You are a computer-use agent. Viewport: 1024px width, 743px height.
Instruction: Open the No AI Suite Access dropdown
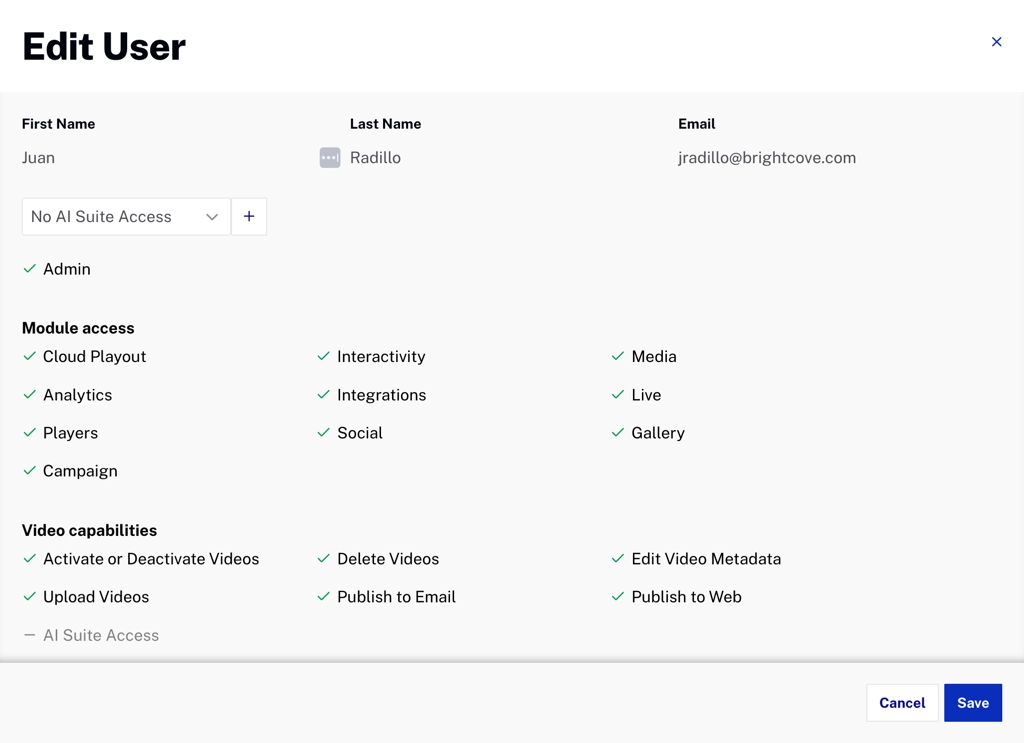tap(126, 217)
